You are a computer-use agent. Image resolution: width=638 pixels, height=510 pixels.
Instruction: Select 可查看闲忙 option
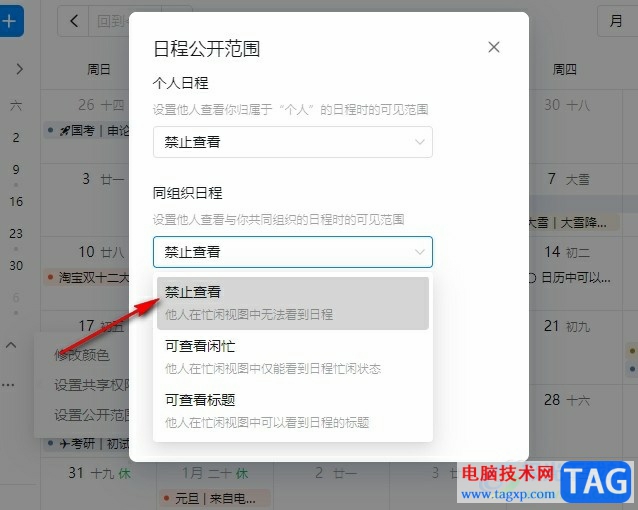tap(293, 357)
